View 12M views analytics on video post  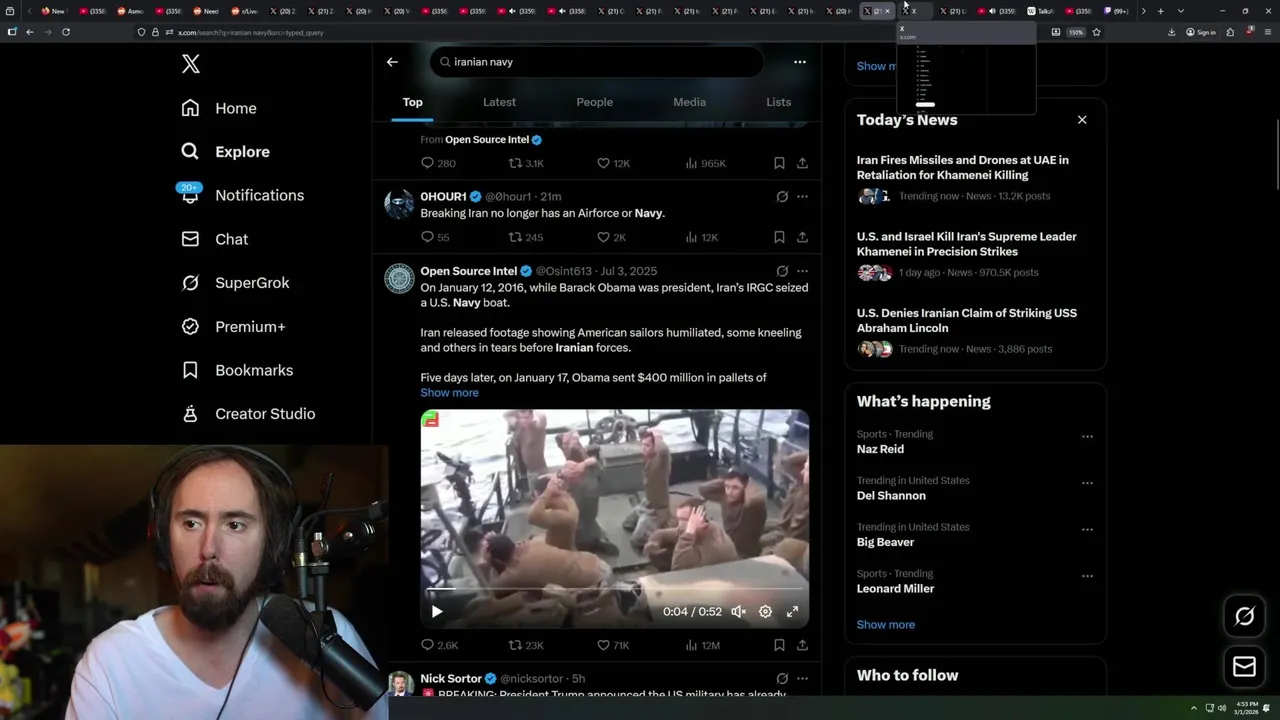click(702, 645)
